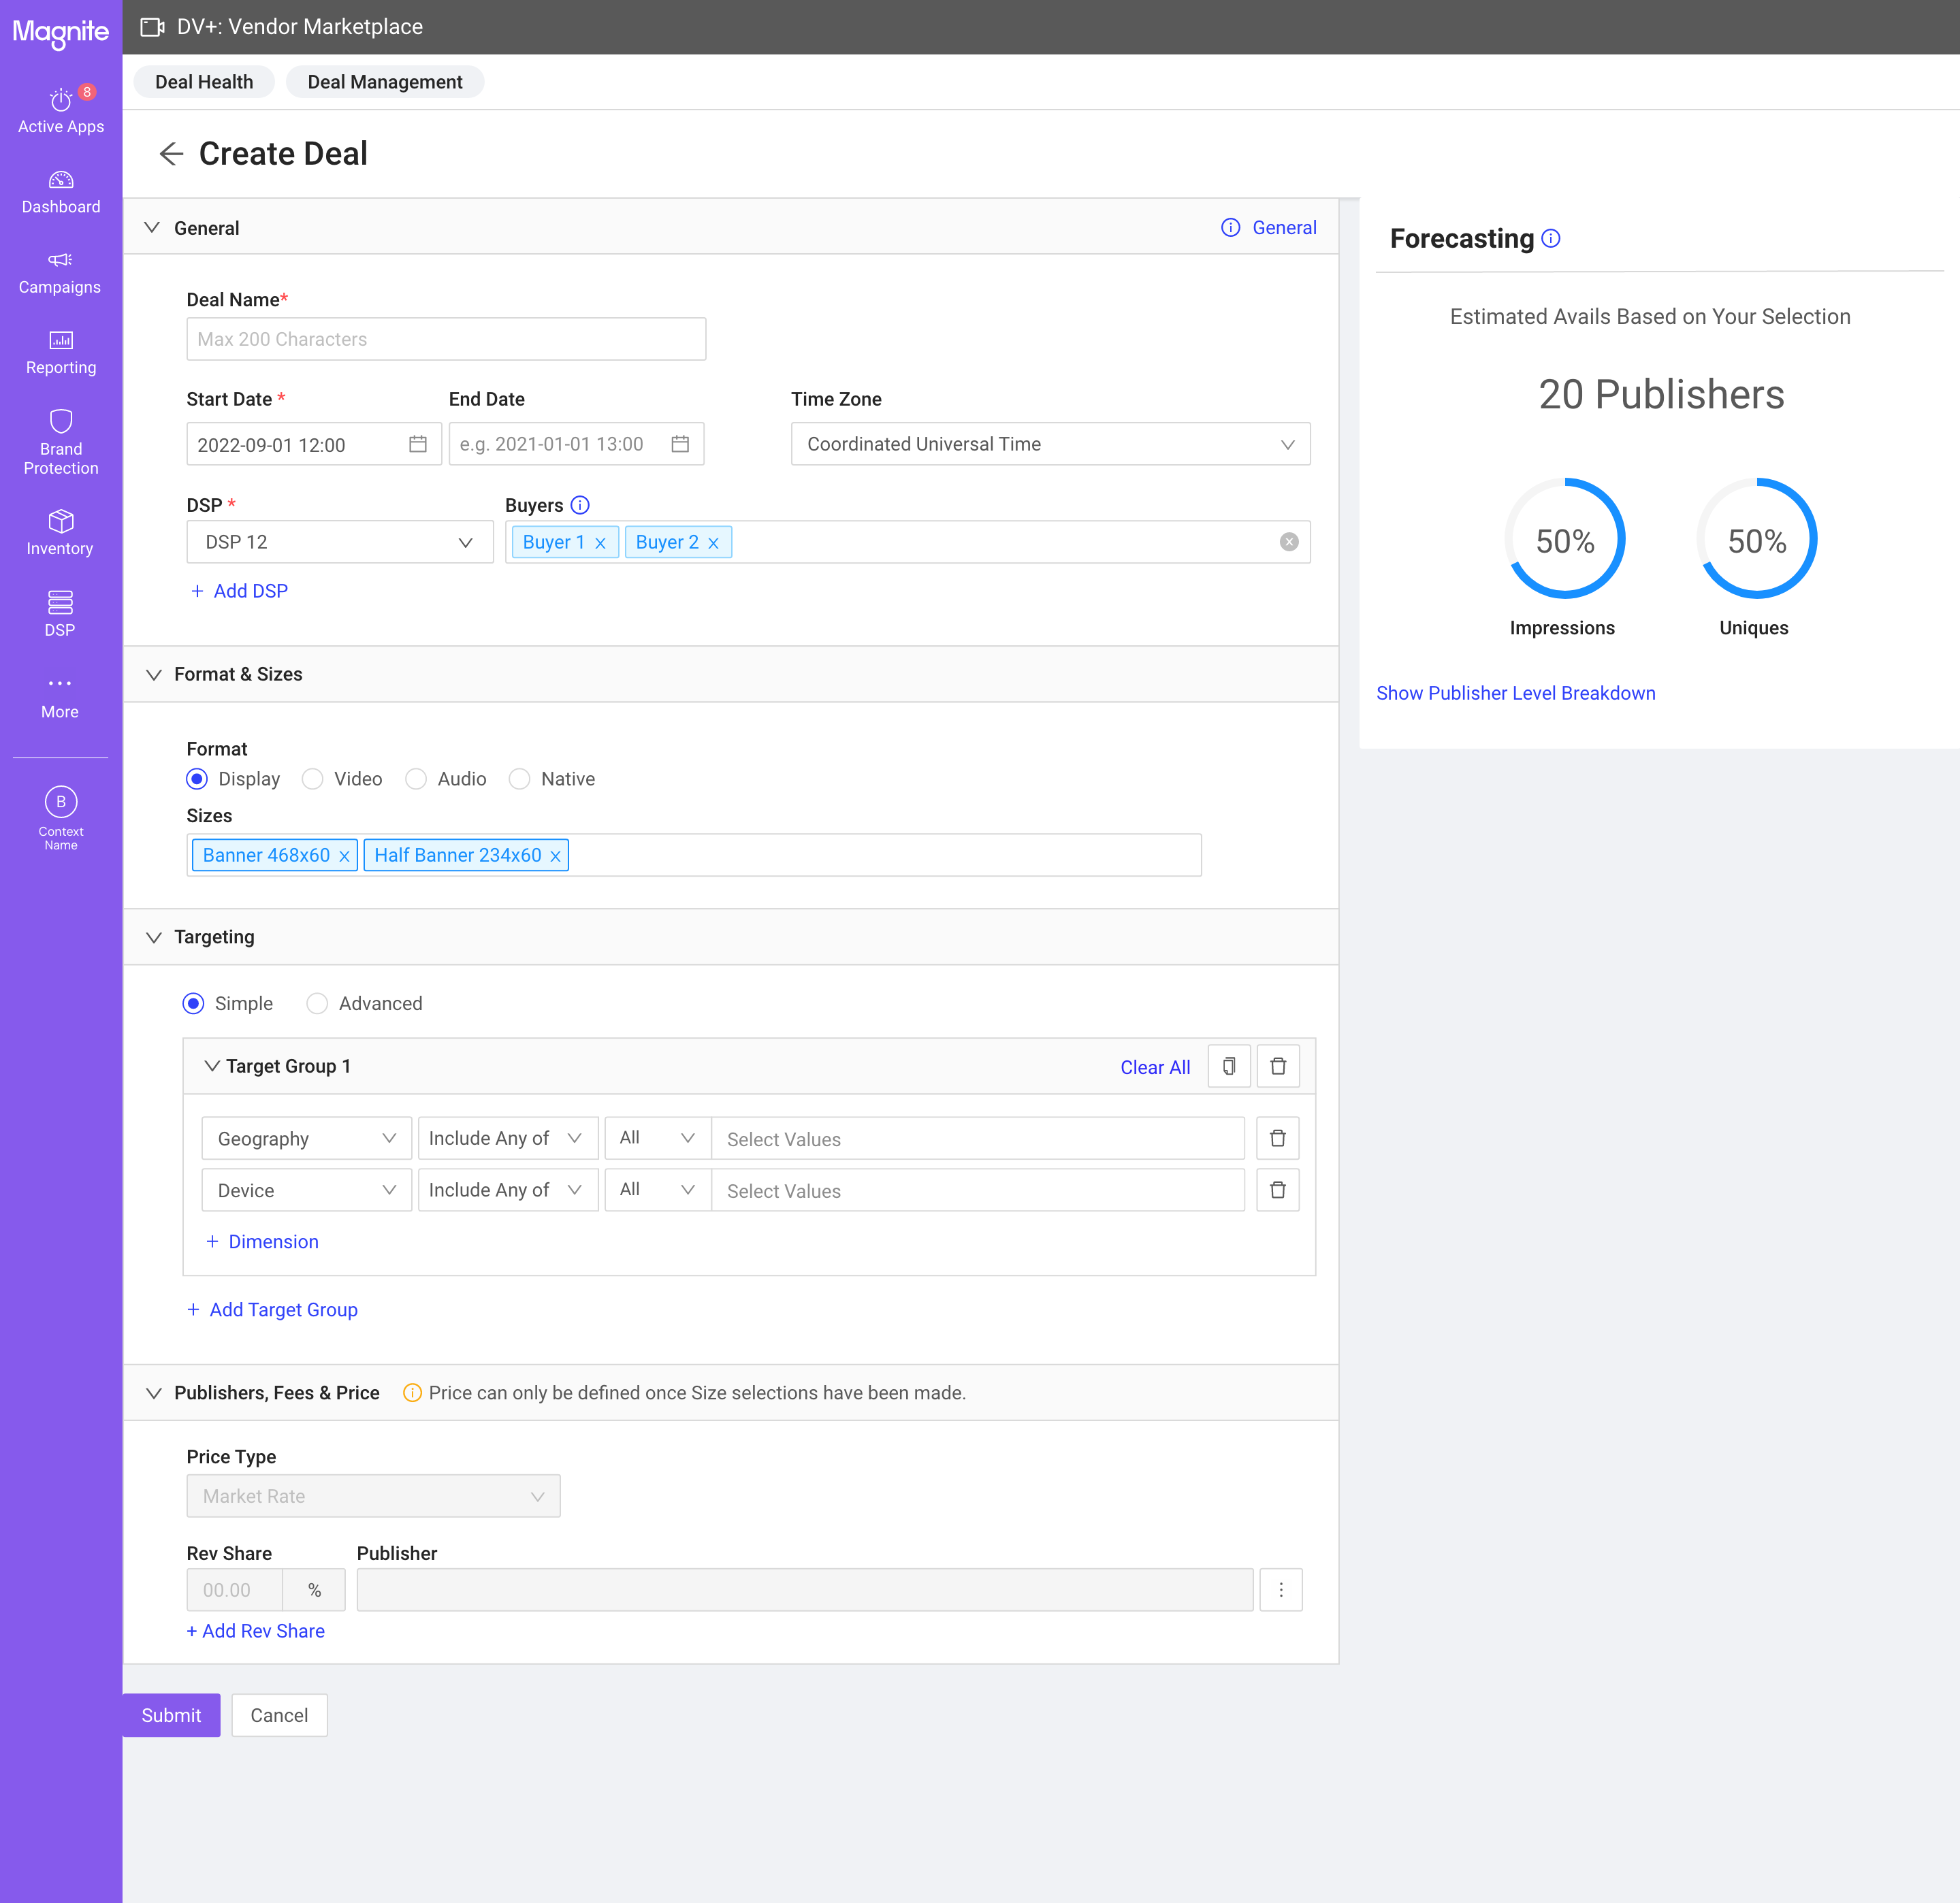Select Audio format radio button
The image size is (1960, 1903).
coord(416,779)
